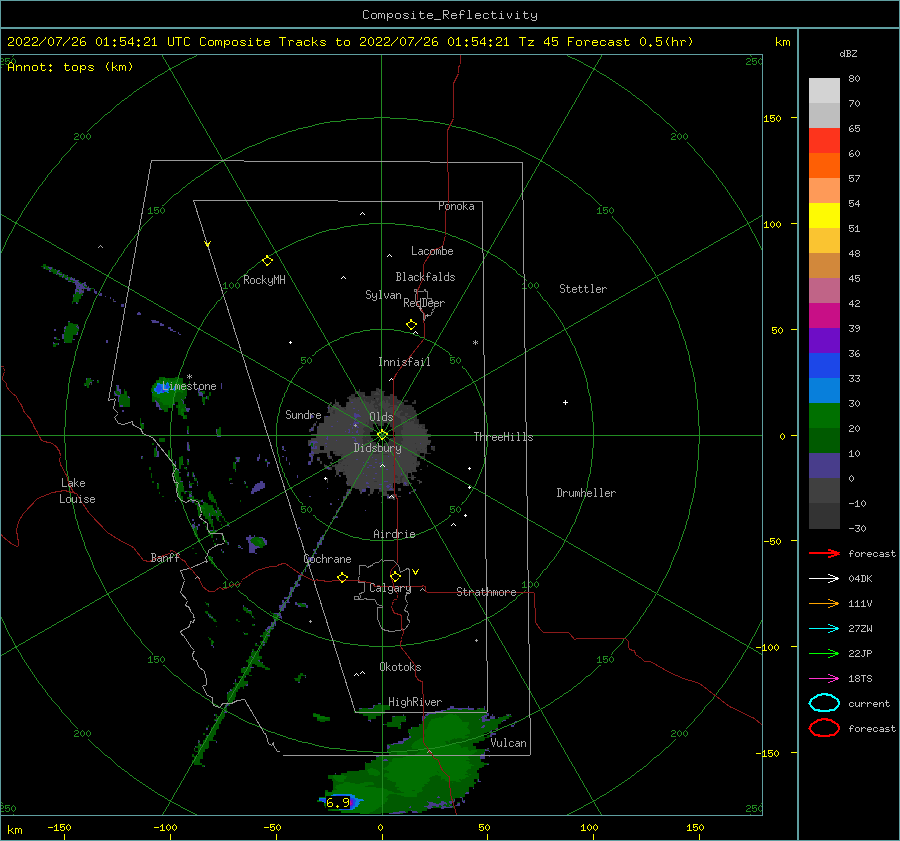Click the Banff label
The width and height of the screenshot is (900, 841).
pyautogui.click(x=165, y=557)
